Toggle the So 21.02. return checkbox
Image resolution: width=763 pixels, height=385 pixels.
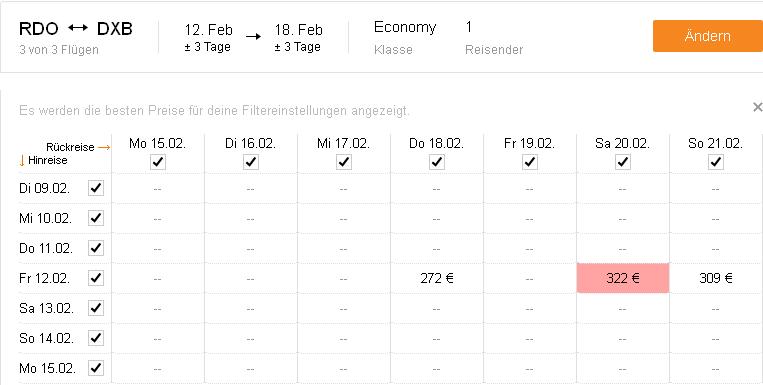pyautogui.click(x=715, y=162)
